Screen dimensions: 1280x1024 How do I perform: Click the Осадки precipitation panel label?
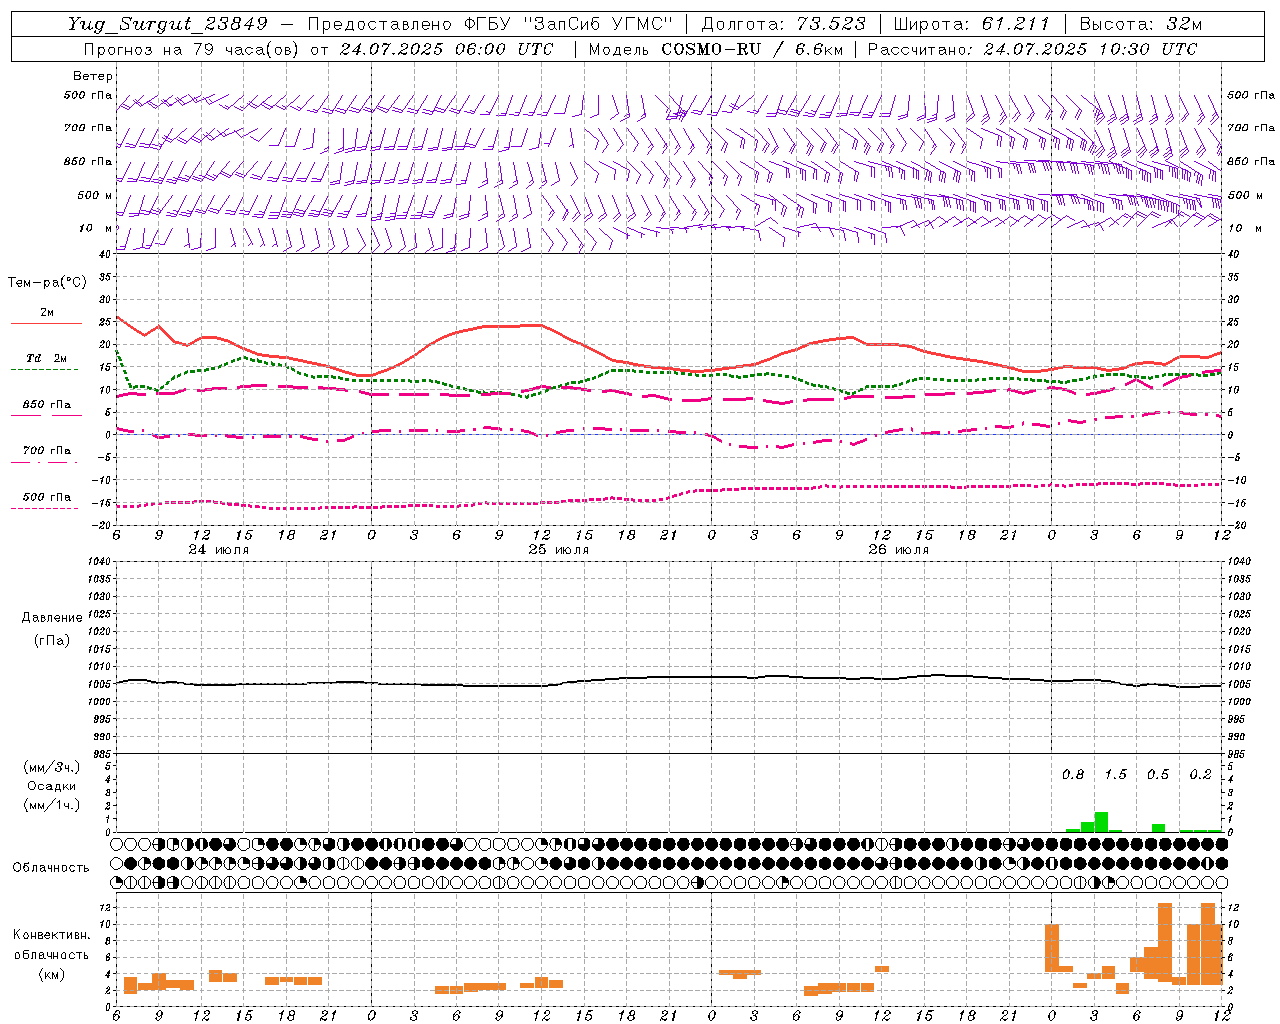52,786
